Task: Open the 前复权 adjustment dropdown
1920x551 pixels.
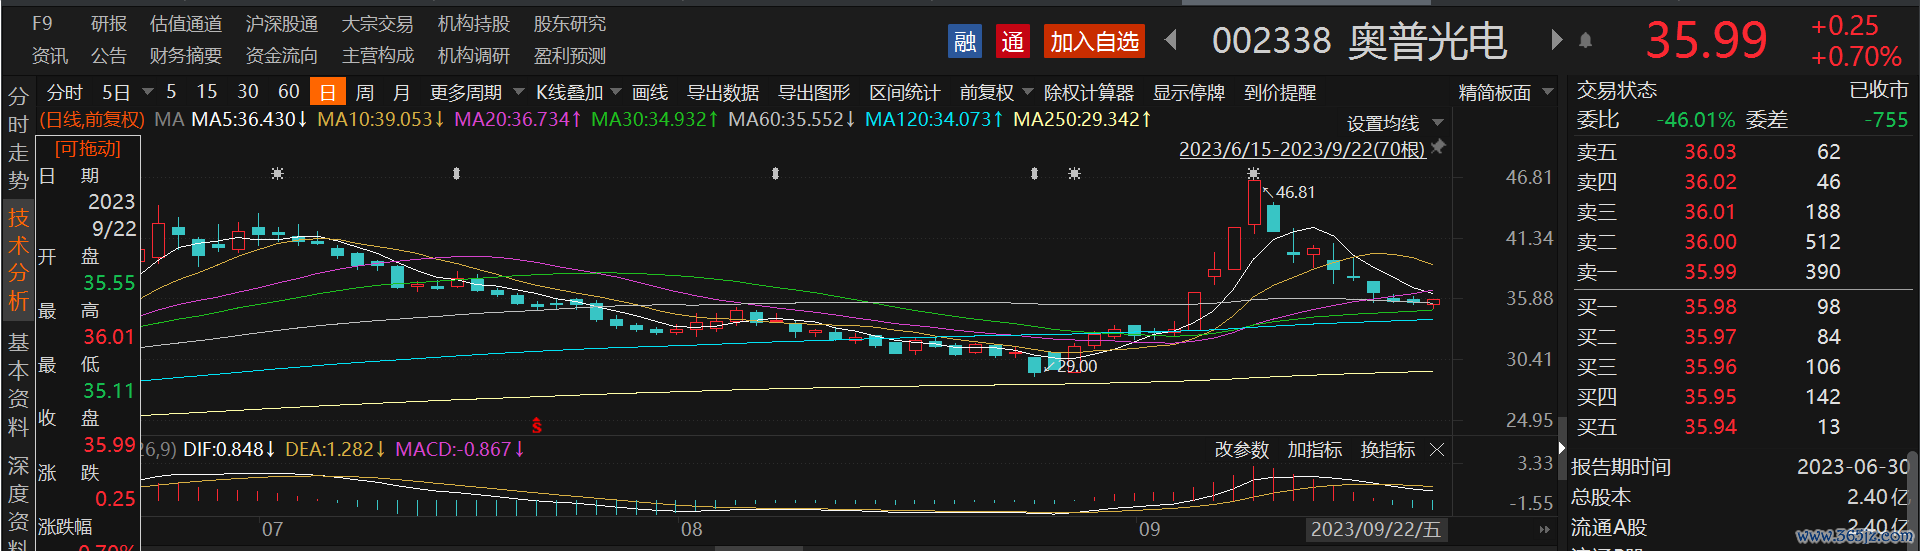Action: [x=1027, y=92]
